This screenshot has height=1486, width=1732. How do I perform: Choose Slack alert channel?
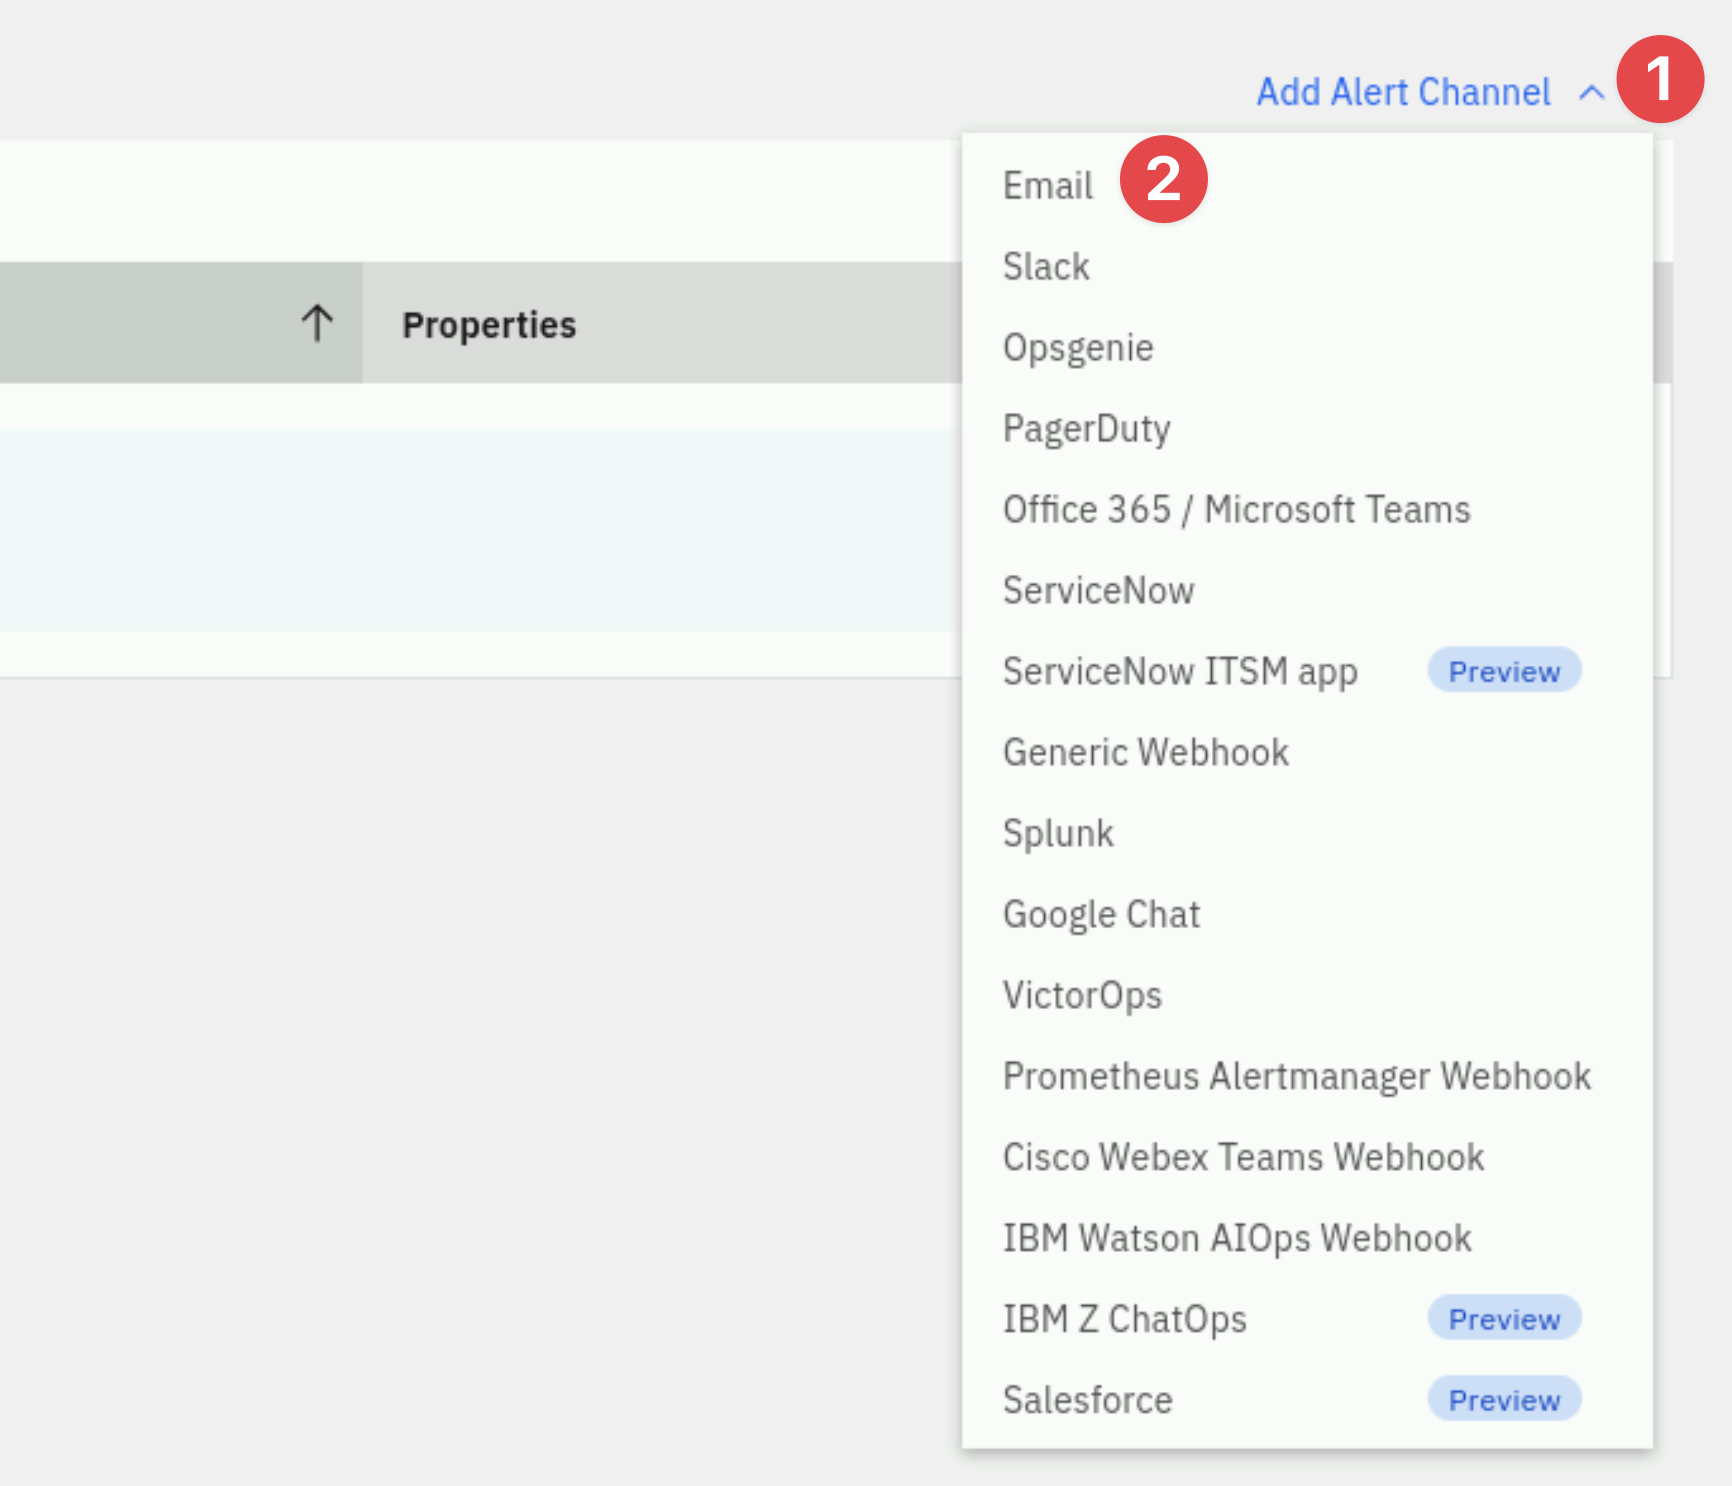(1307, 266)
